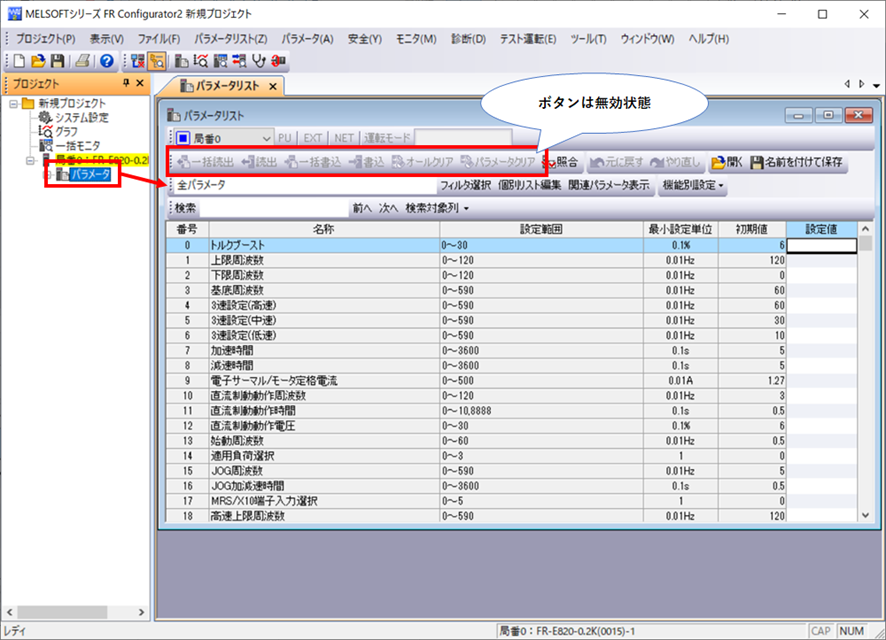Open the 局番0 station dropdown

click(266, 138)
